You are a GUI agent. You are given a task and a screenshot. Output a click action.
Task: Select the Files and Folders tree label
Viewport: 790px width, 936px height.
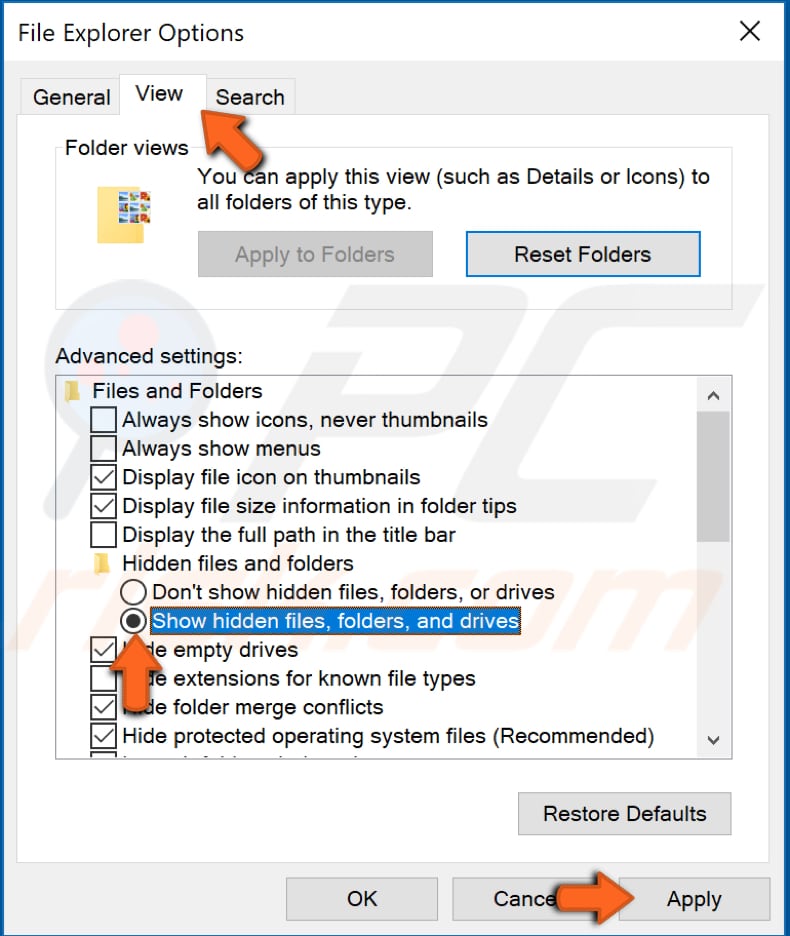177,391
